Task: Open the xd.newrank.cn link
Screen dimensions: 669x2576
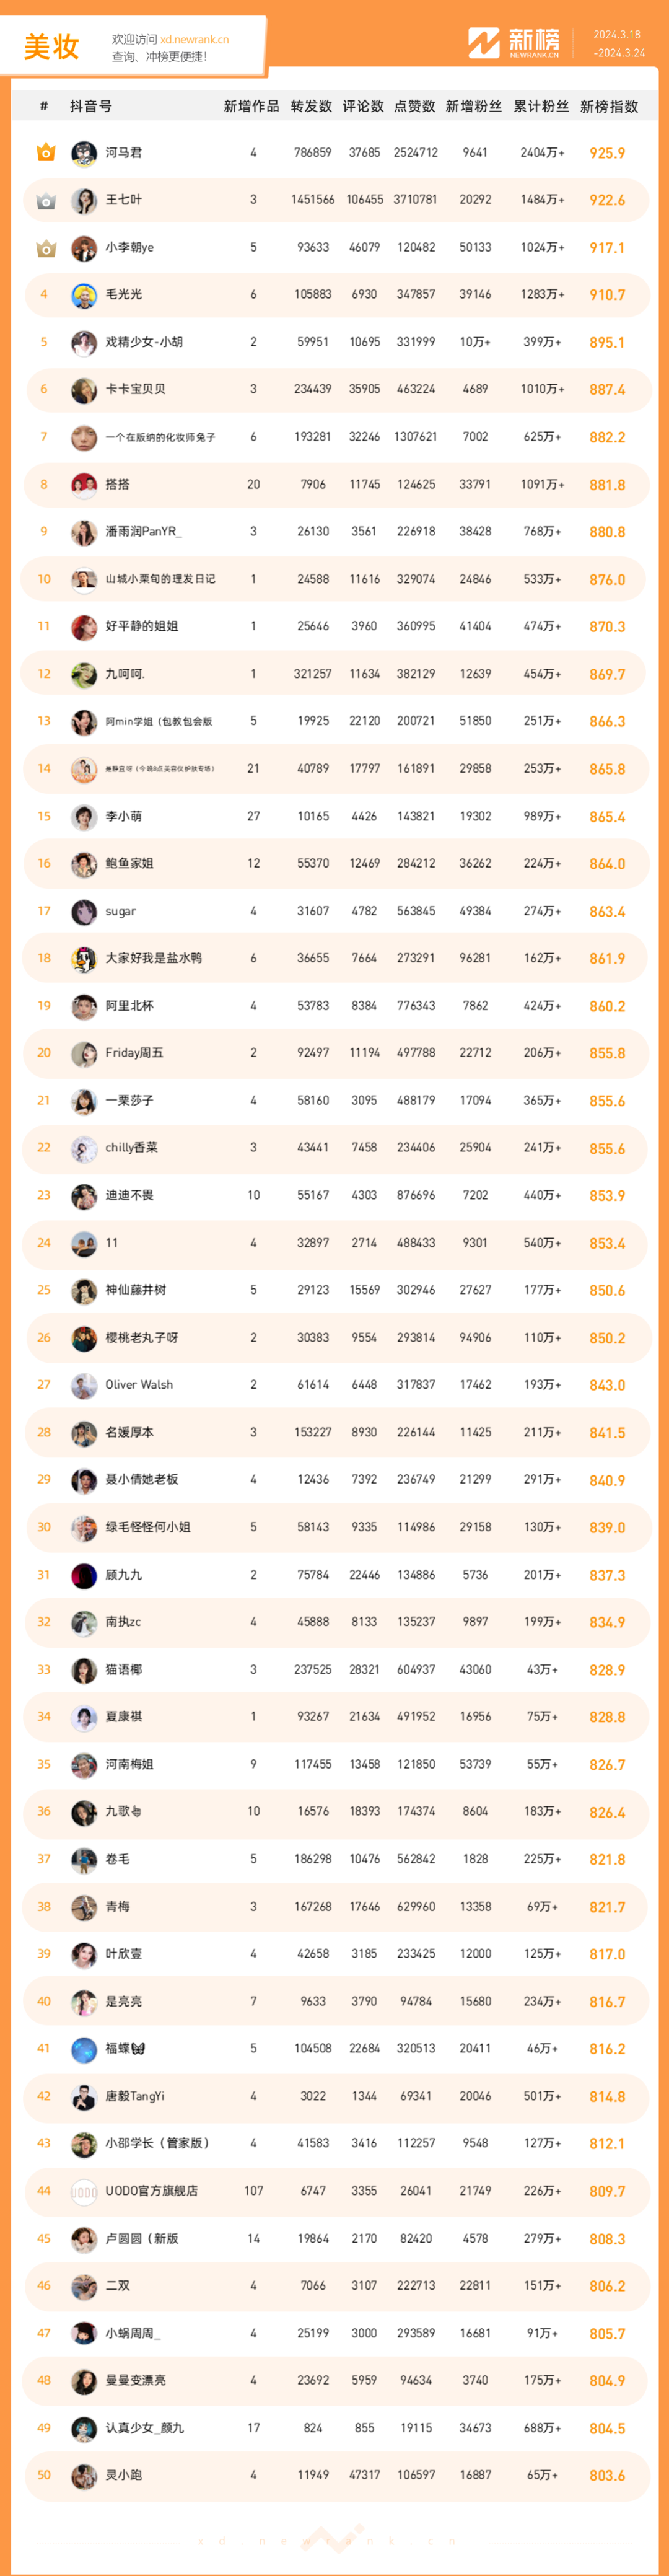Action: tap(194, 40)
